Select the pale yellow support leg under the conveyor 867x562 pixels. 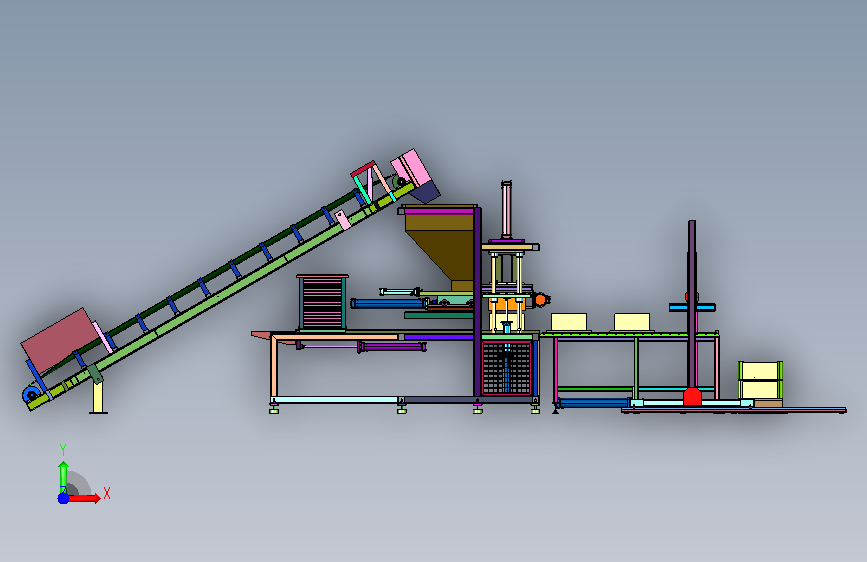coord(98,397)
